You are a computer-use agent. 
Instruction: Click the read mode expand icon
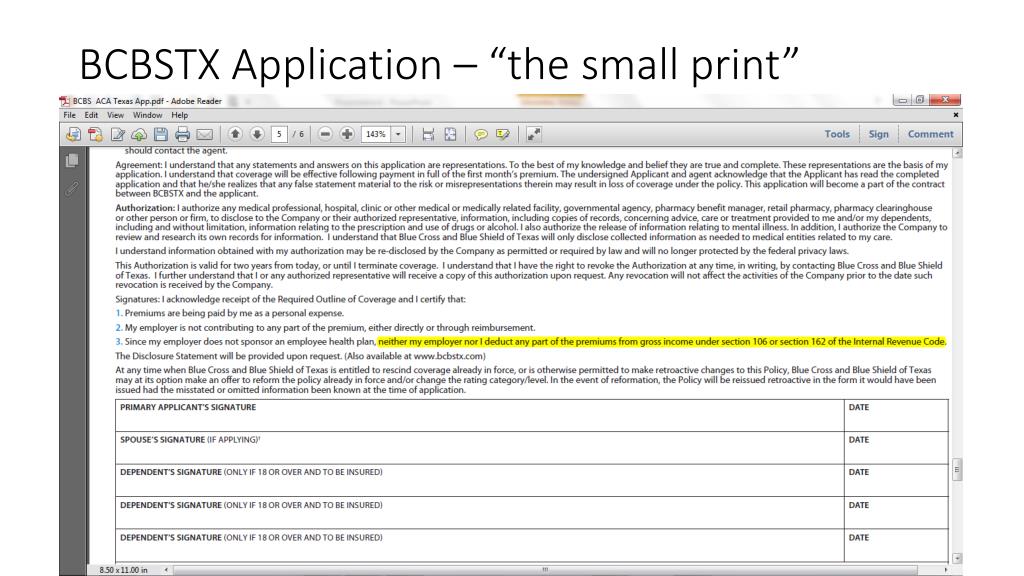(534, 135)
